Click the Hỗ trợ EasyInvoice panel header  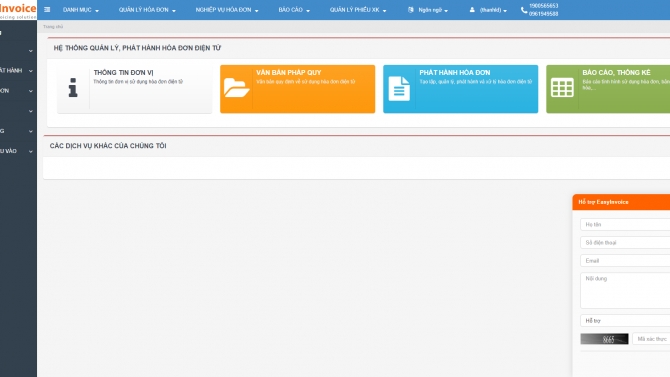tap(621, 202)
